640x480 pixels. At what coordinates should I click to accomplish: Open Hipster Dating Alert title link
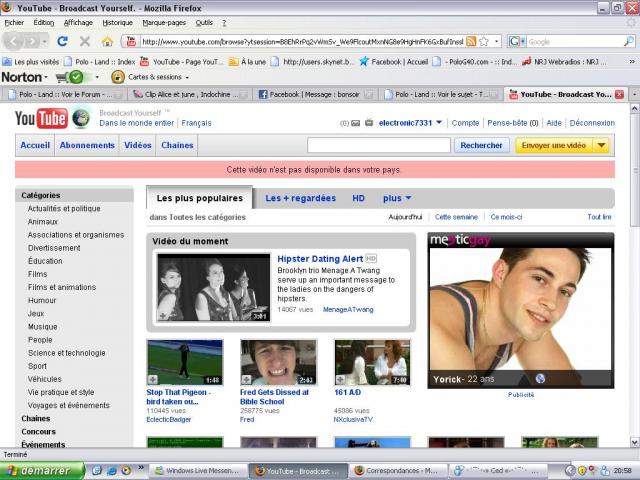pyautogui.click(x=320, y=259)
